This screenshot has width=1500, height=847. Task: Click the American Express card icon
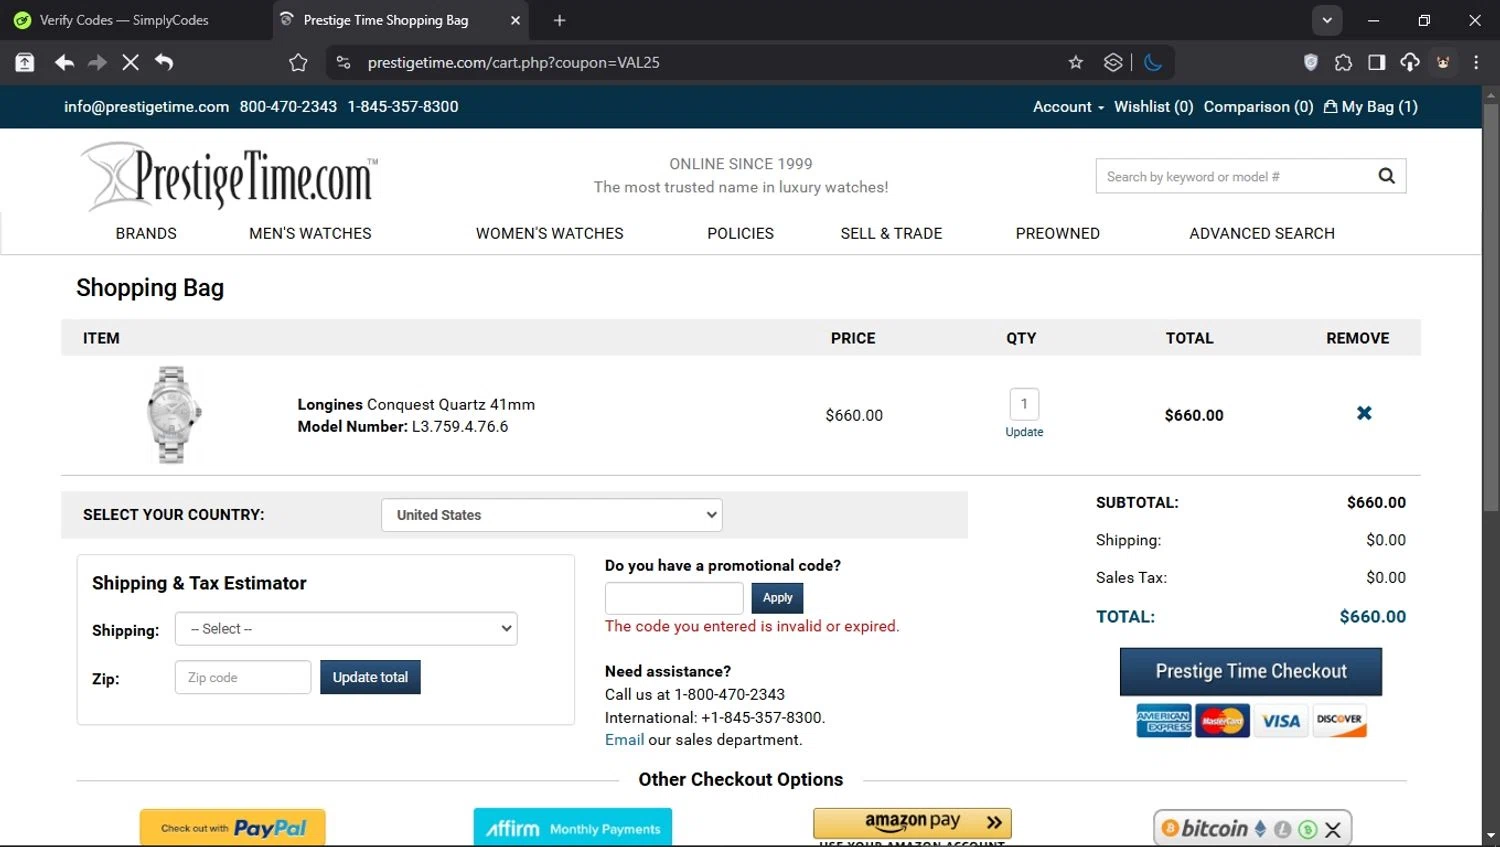coord(1163,721)
